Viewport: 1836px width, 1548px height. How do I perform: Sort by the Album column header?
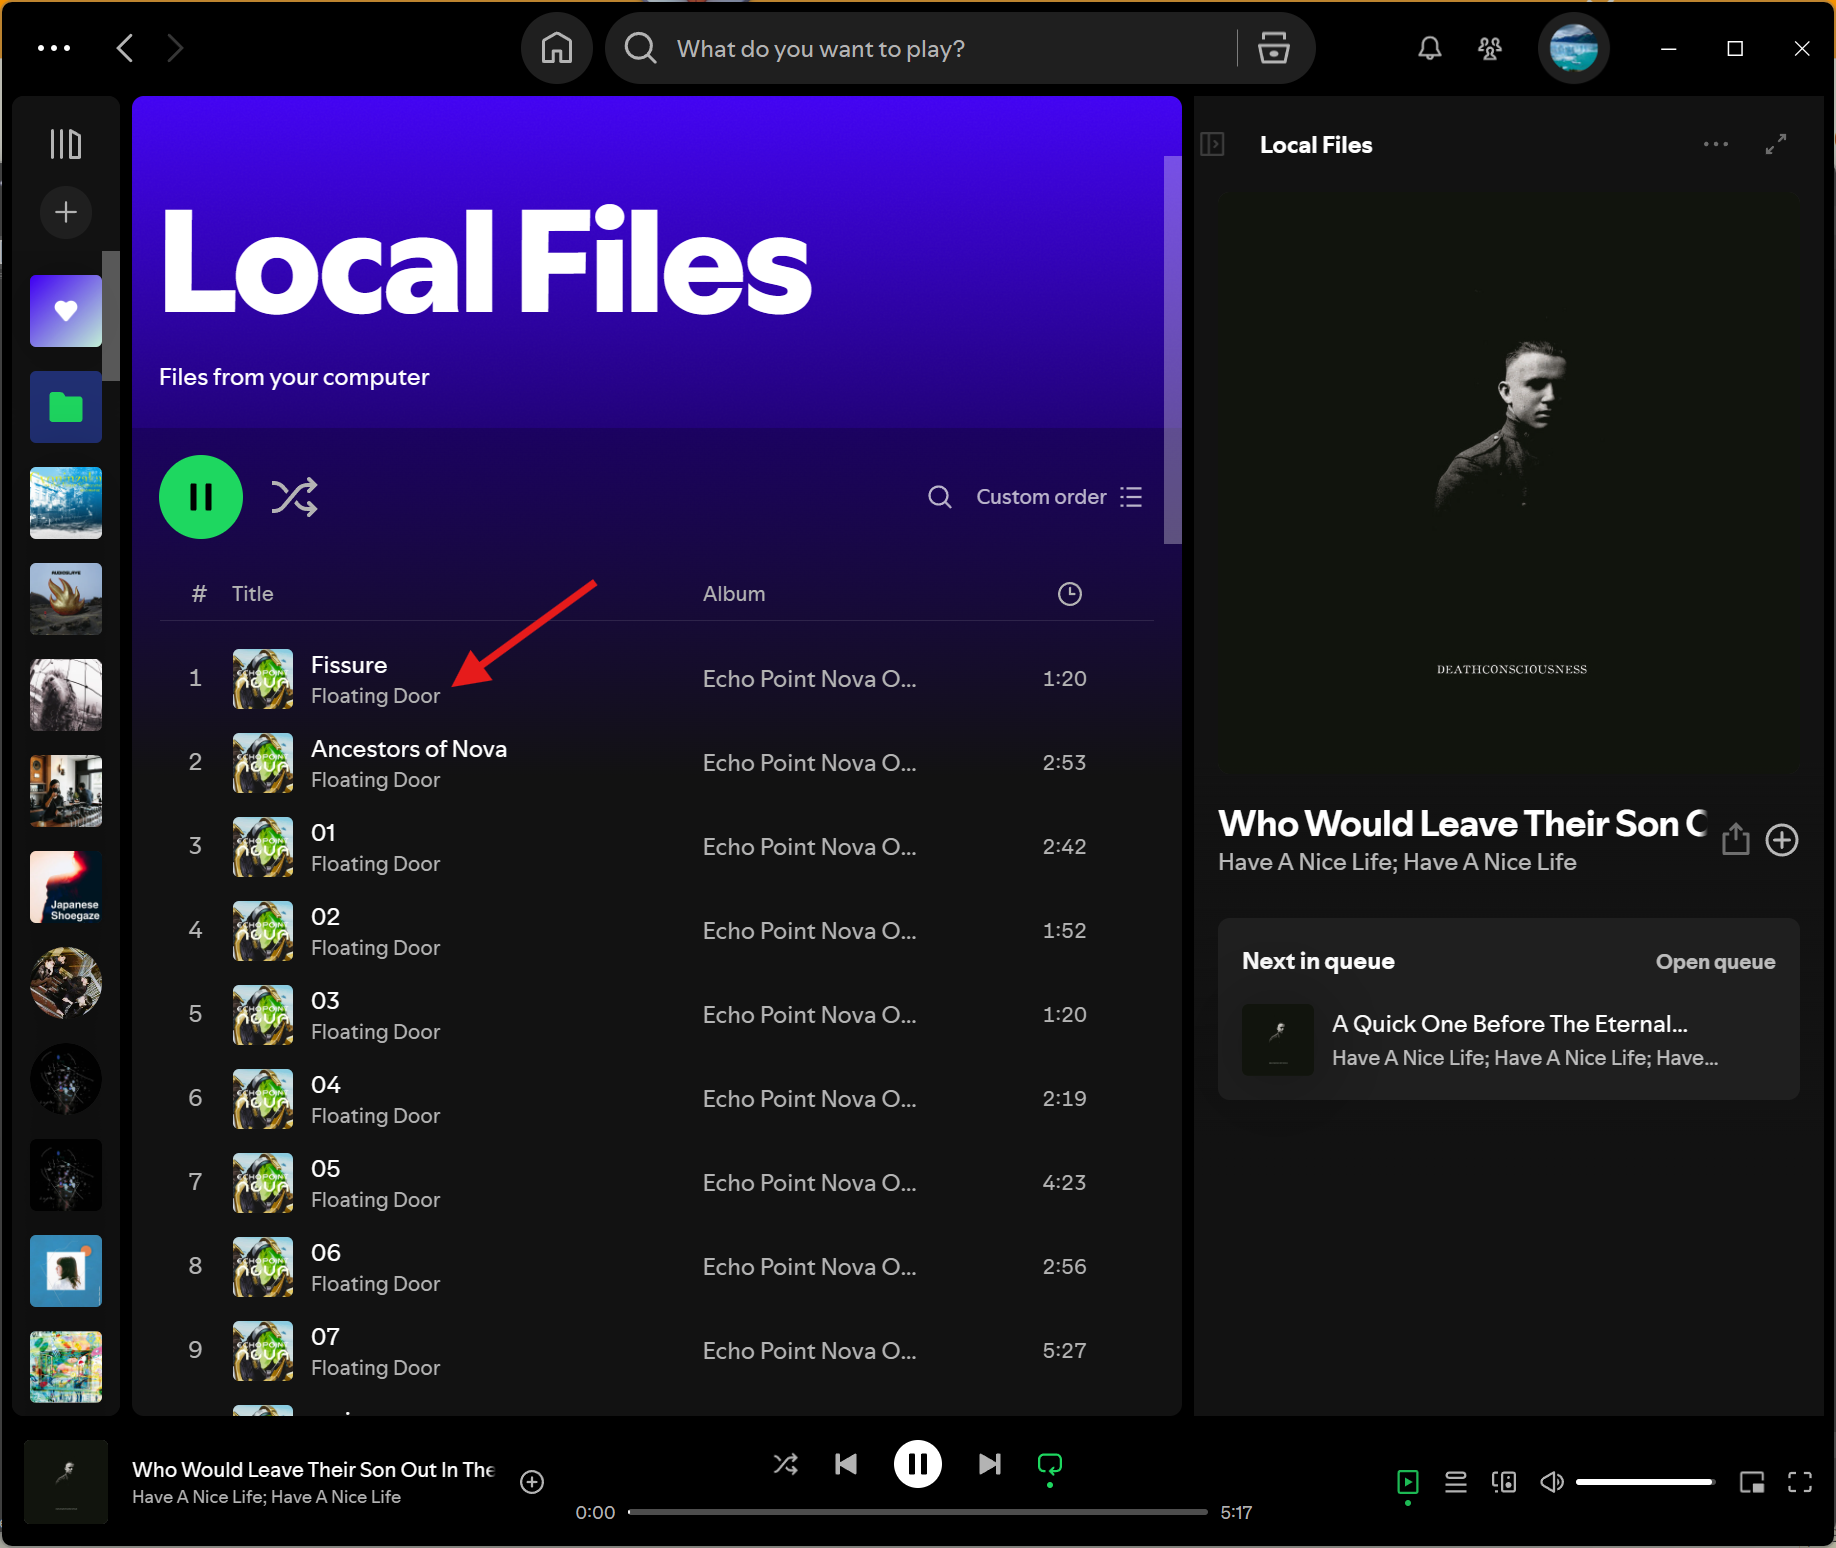tap(734, 594)
